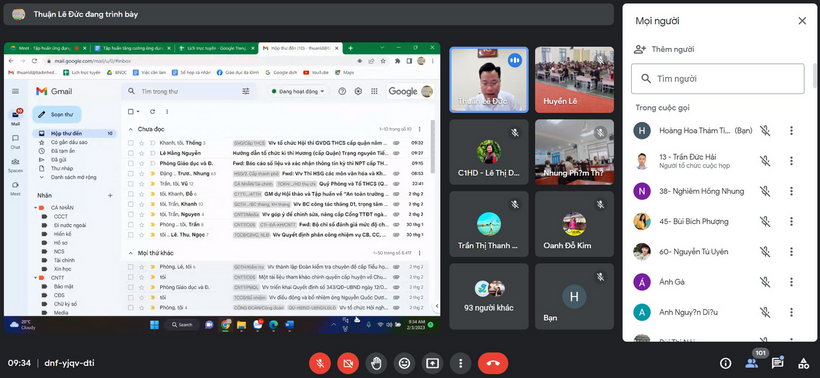Open the three-dot more options in call bar
The height and width of the screenshot is (378, 820).
pos(460,363)
